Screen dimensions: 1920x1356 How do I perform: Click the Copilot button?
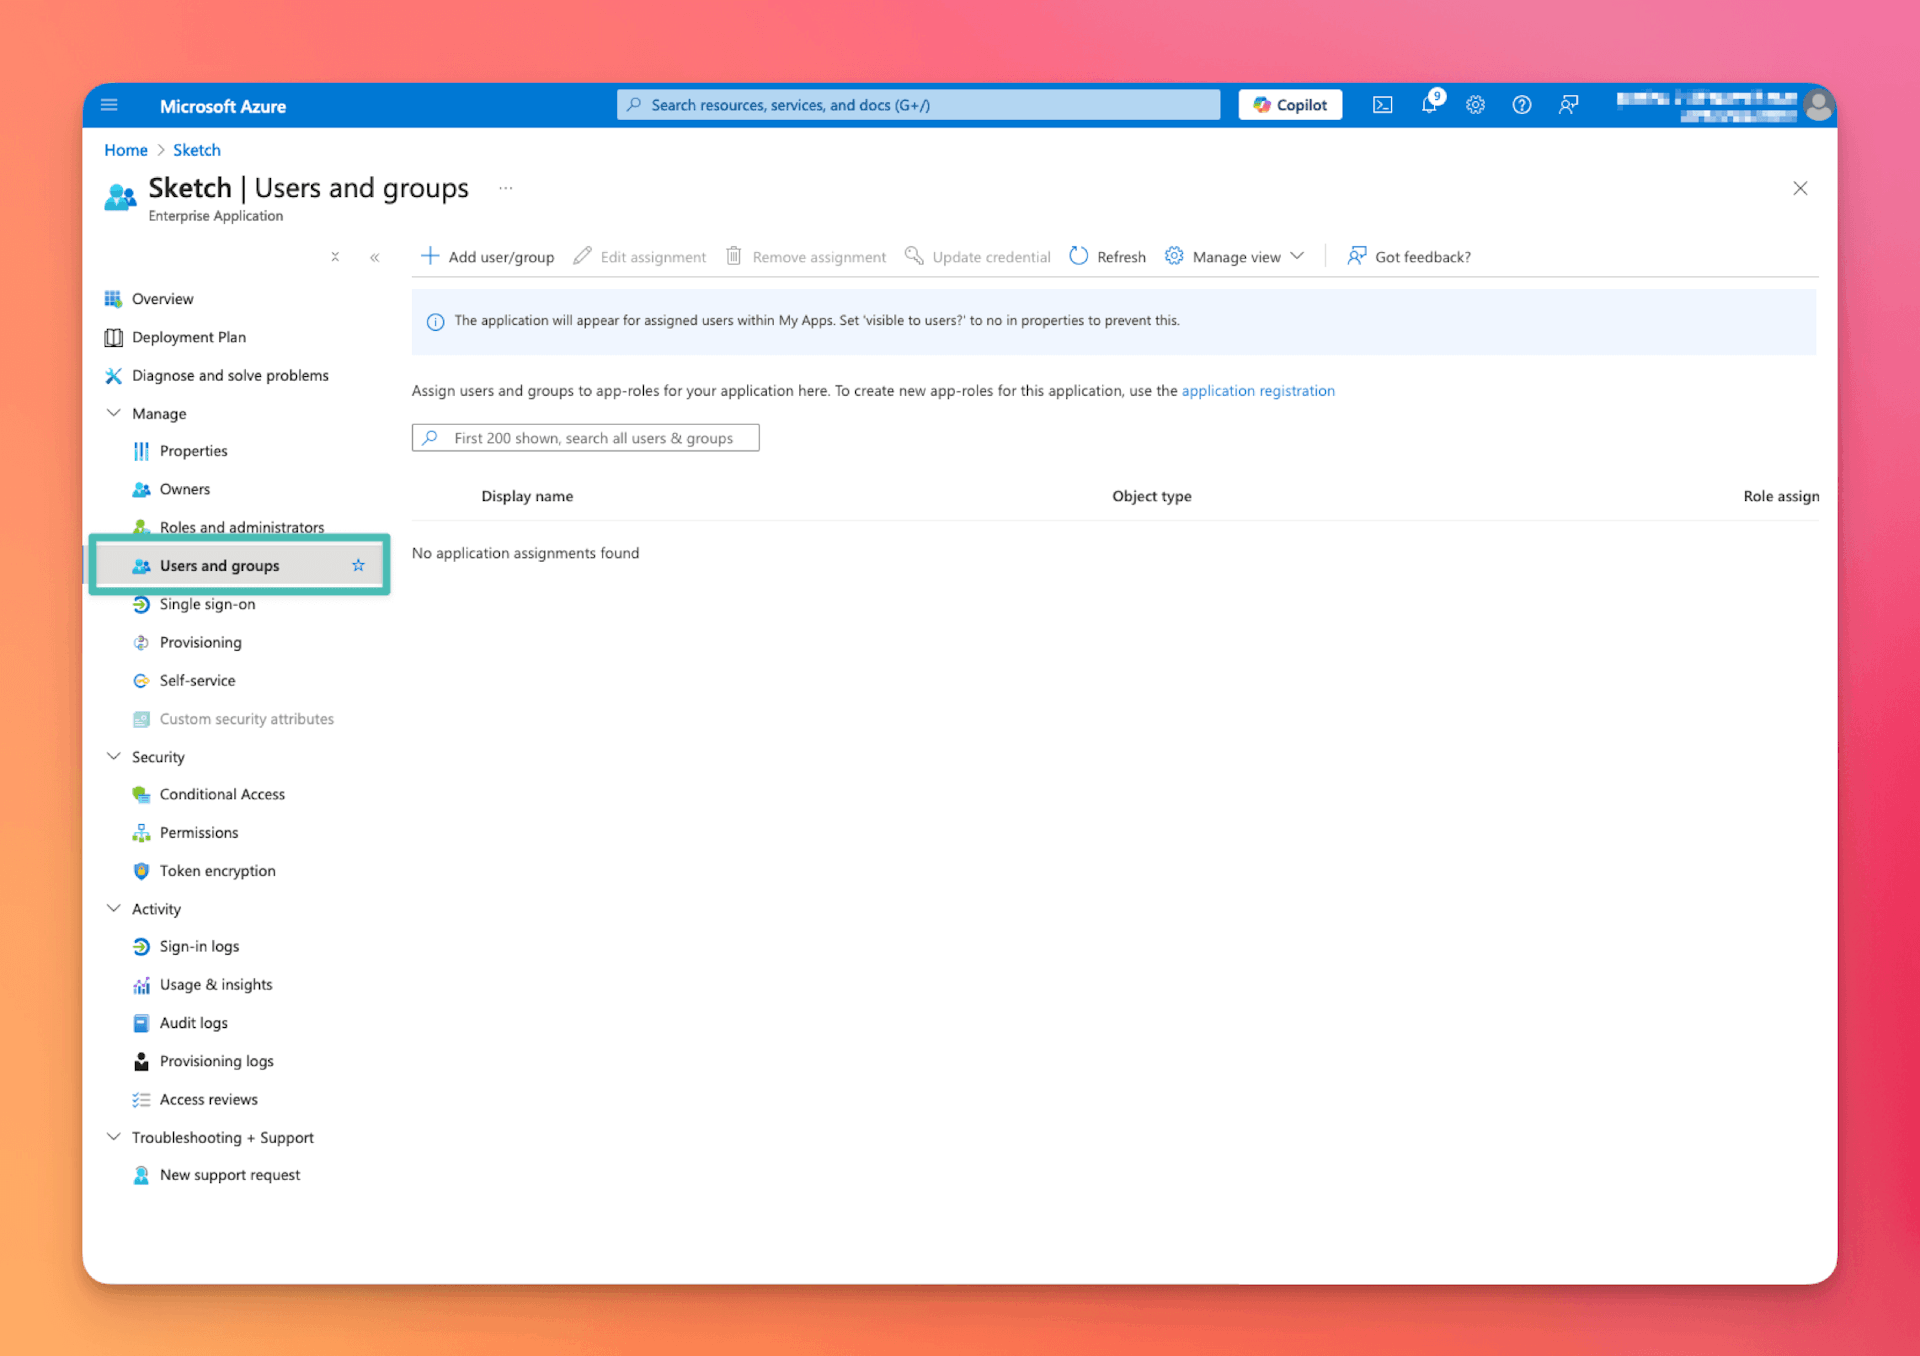tap(1290, 105)
